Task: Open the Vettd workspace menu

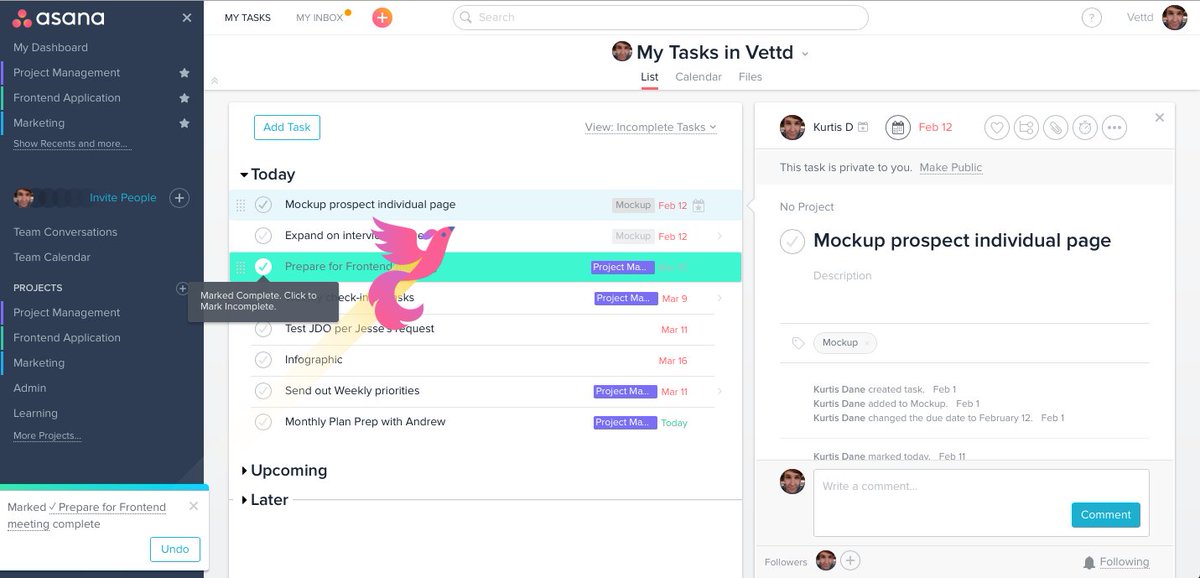Action: (1140, 17)
